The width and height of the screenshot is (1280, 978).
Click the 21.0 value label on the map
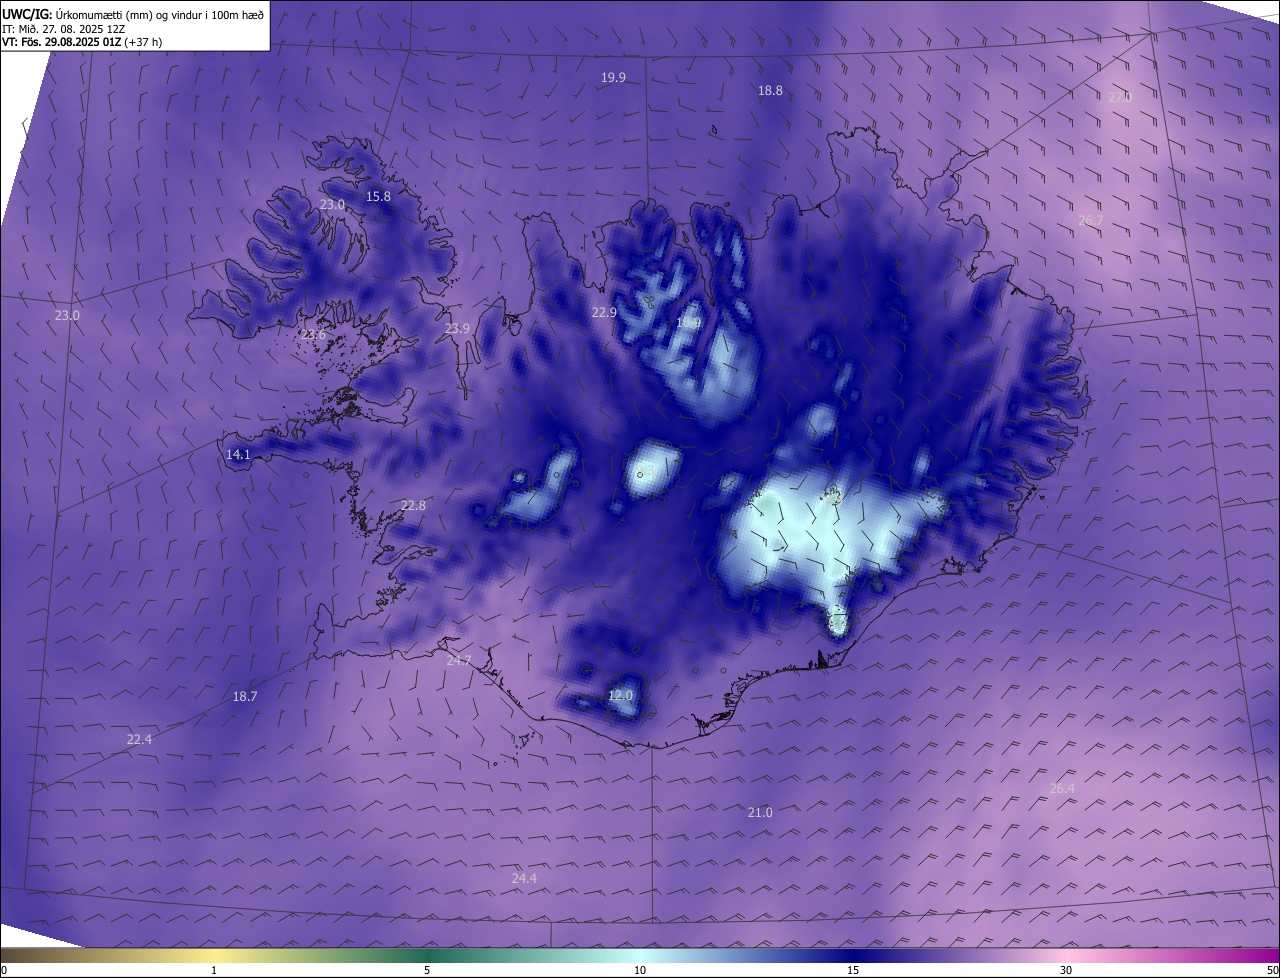[760, 813]
